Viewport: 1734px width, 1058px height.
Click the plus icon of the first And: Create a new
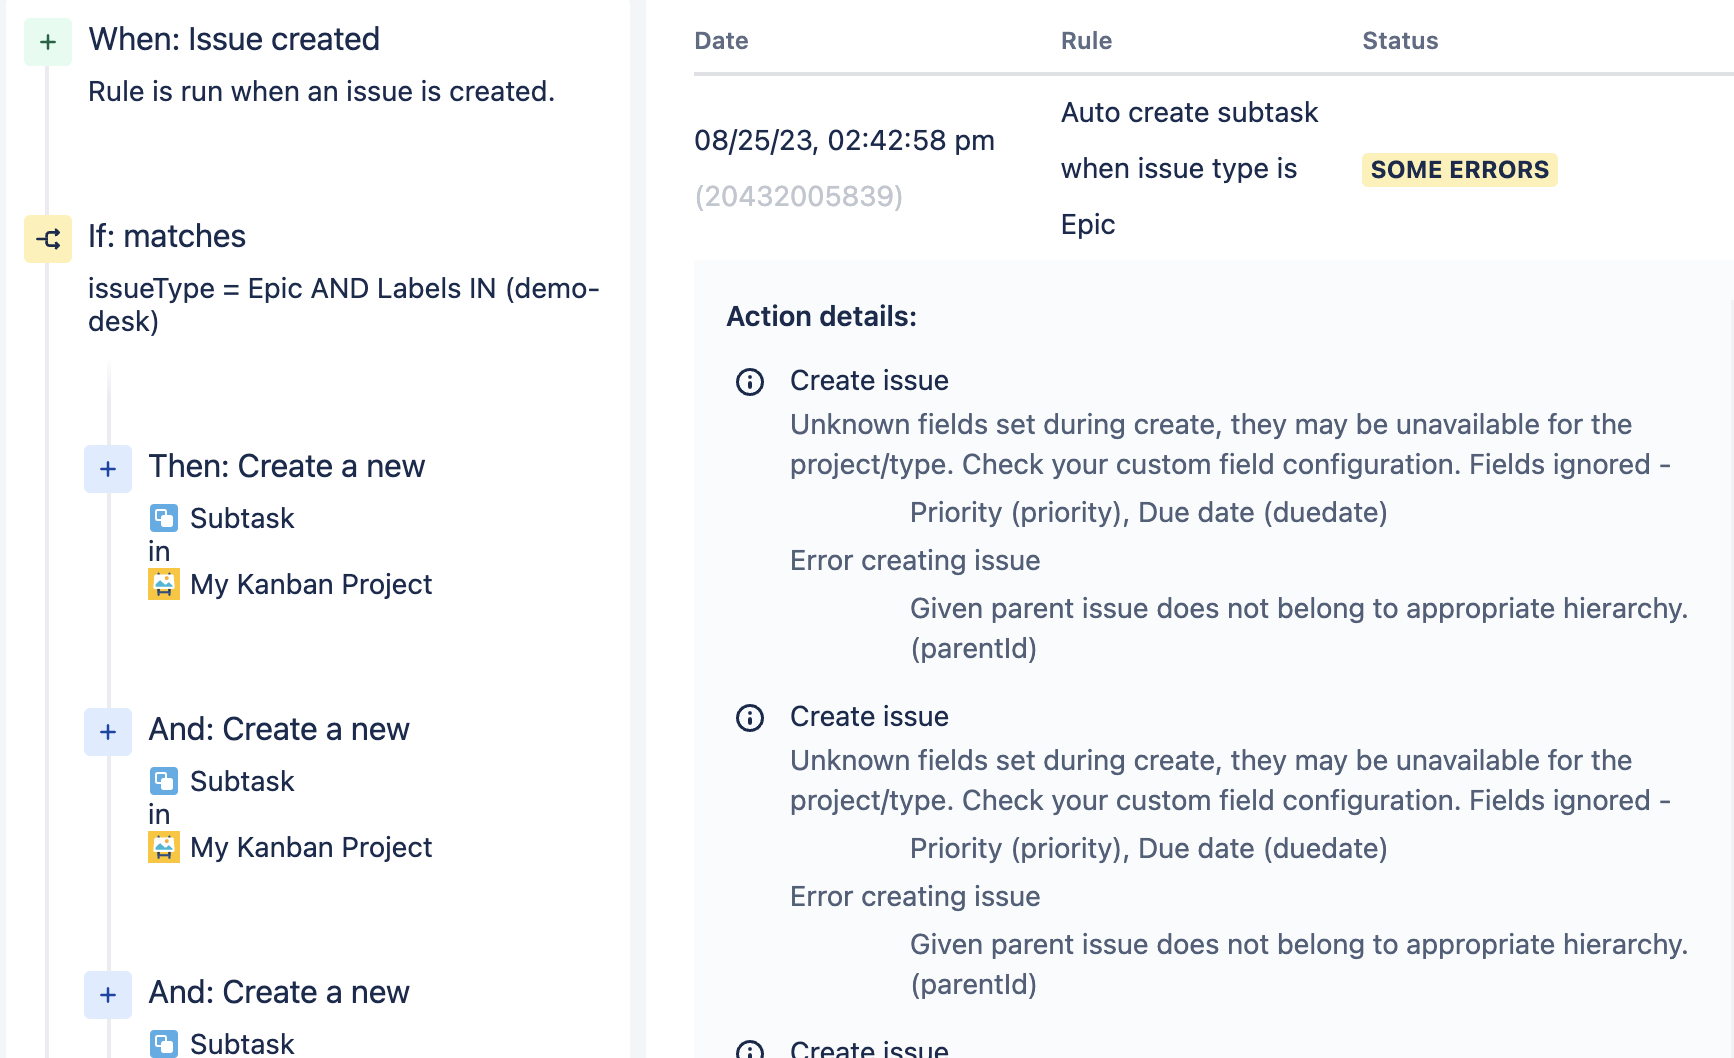108,732
